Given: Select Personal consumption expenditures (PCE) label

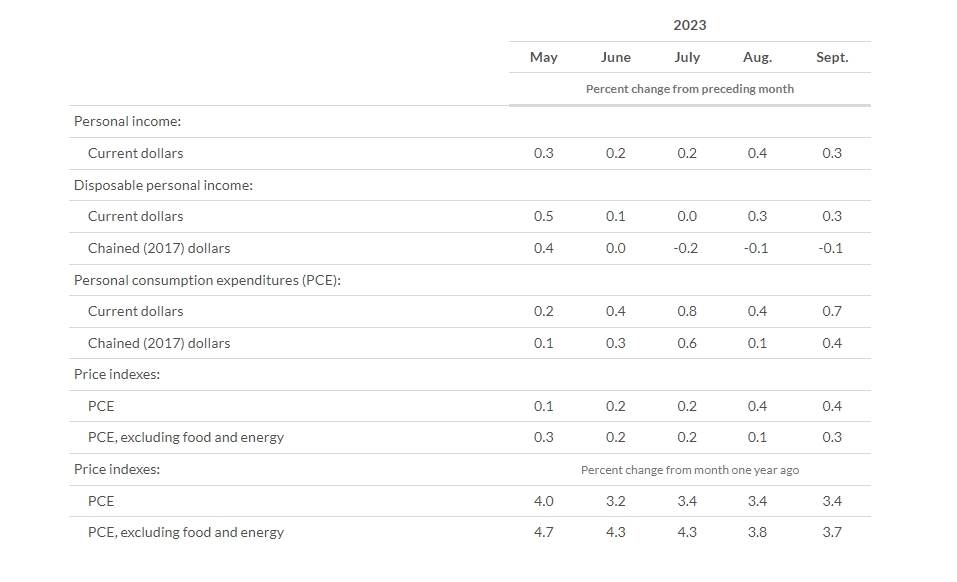Looking at the screenshot, I should (x=207, y=280).
